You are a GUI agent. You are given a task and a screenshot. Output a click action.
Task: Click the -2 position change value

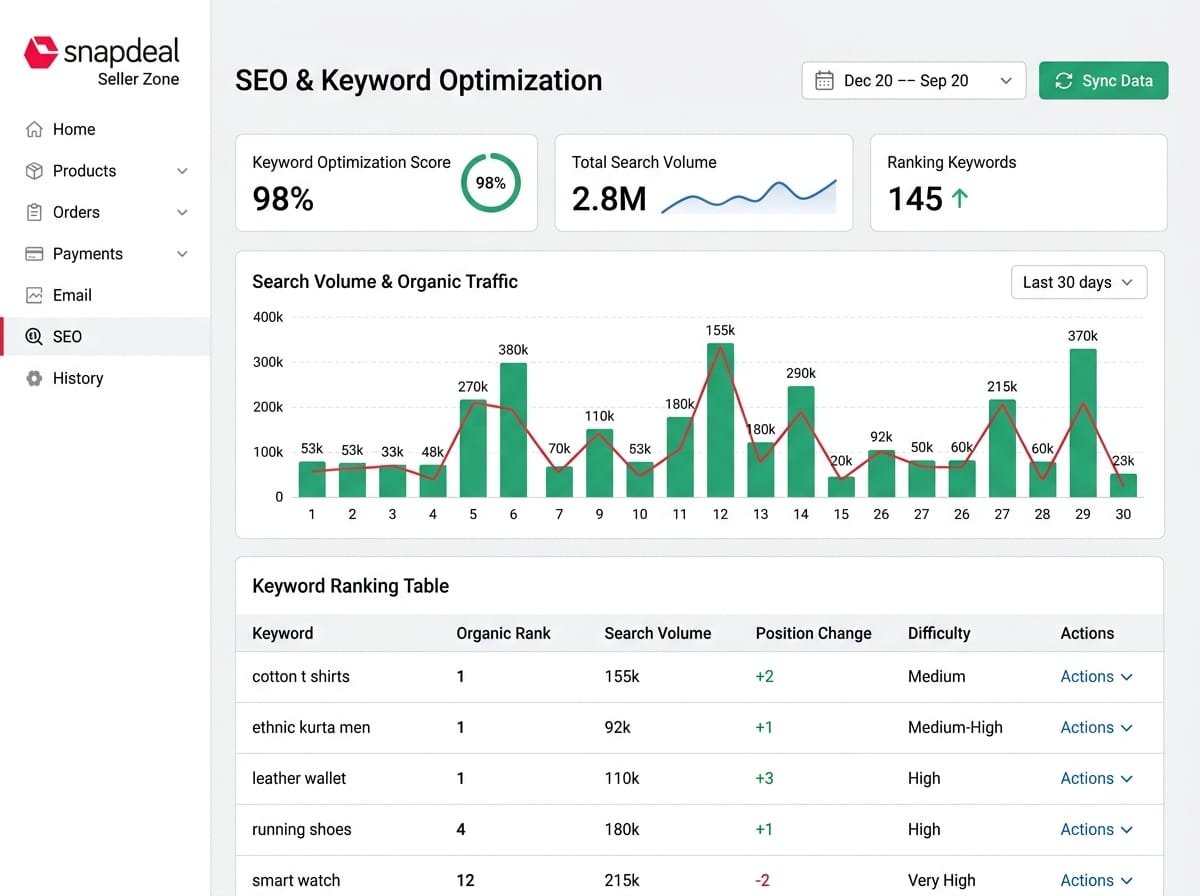point(763,881)
